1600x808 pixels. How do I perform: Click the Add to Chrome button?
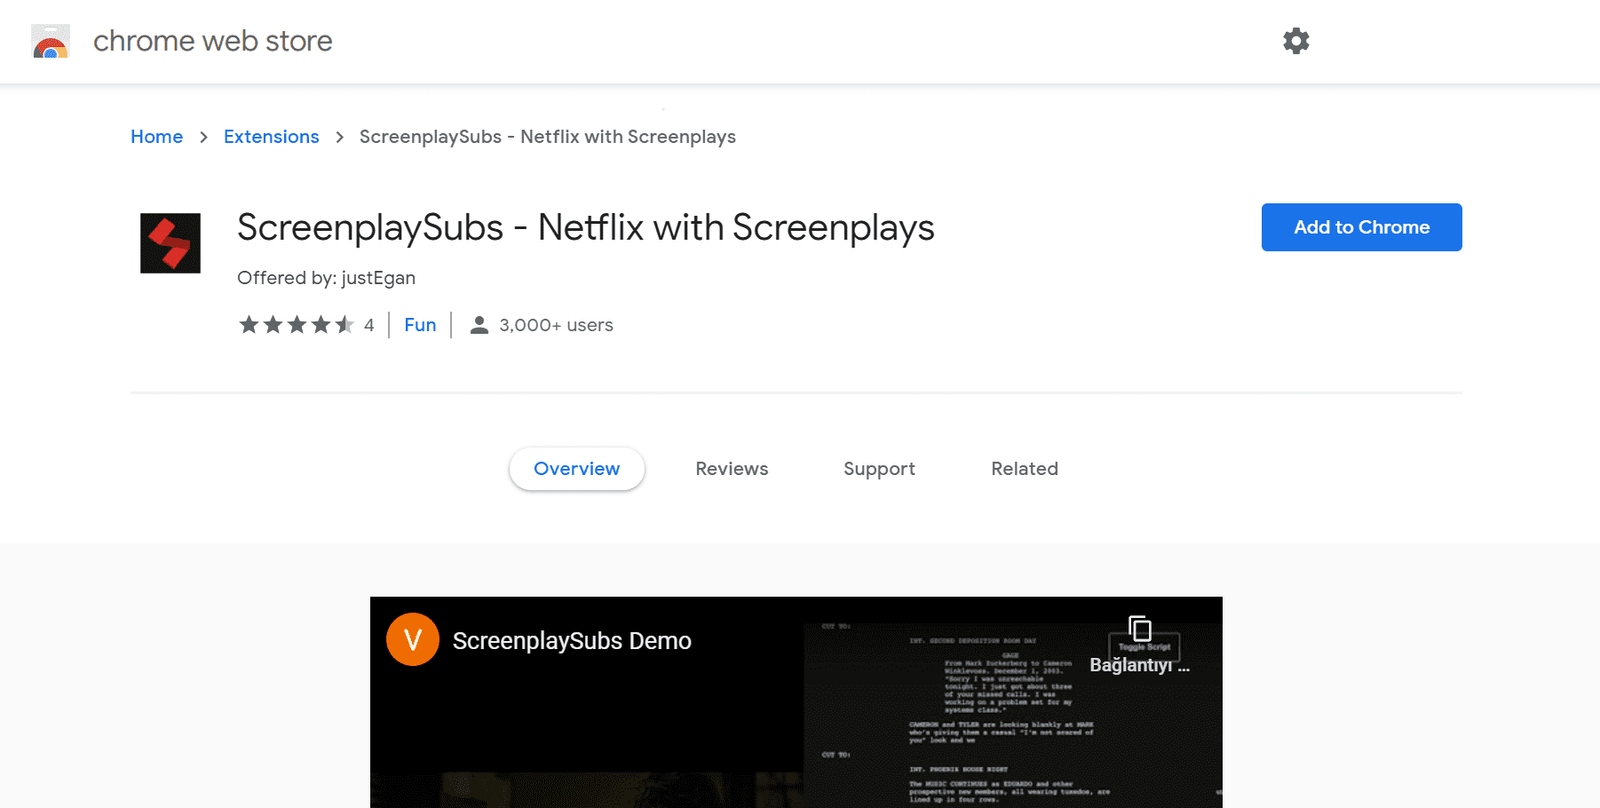click(x=1361, y=227)
